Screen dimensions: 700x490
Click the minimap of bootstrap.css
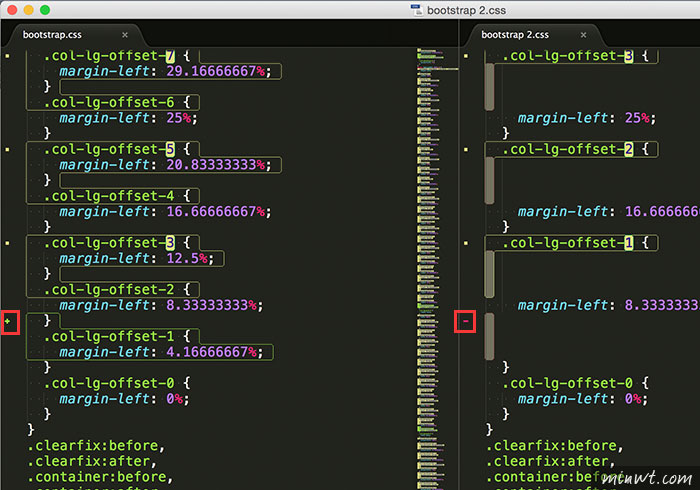pos(437,268)
